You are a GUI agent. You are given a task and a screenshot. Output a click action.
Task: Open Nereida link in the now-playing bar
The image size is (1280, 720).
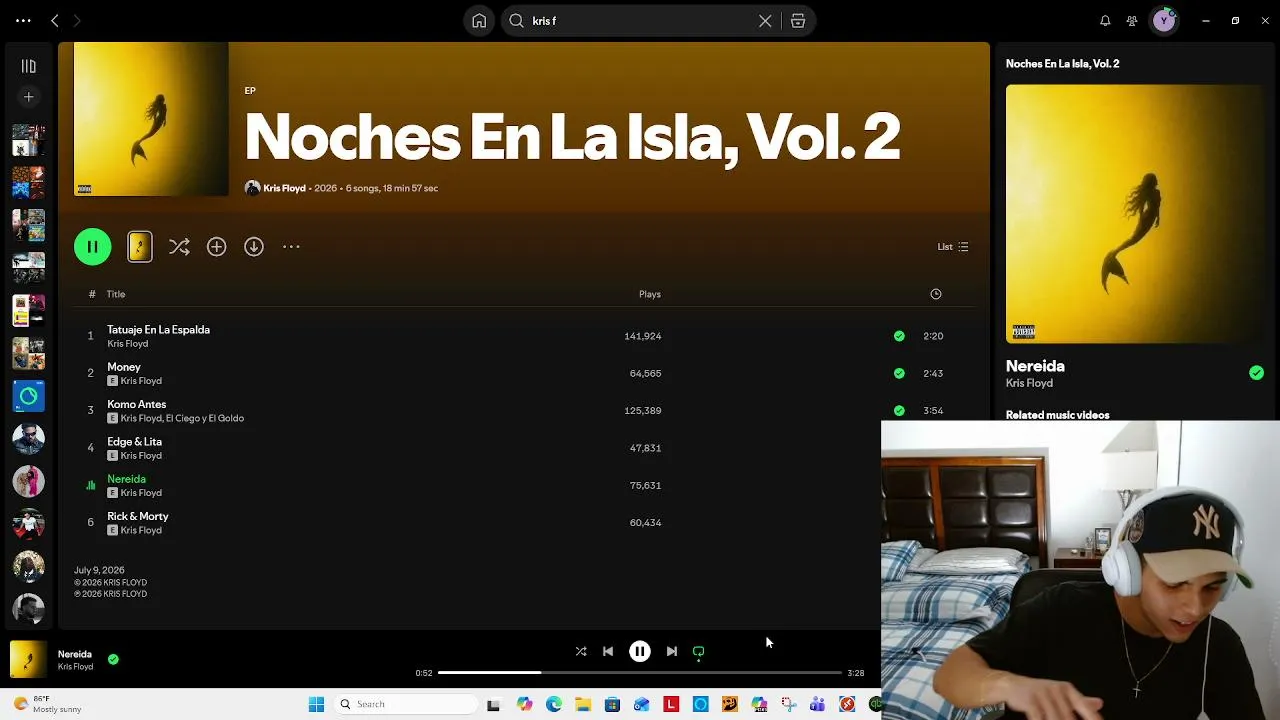pyautogui.click(x=75, y=654)
